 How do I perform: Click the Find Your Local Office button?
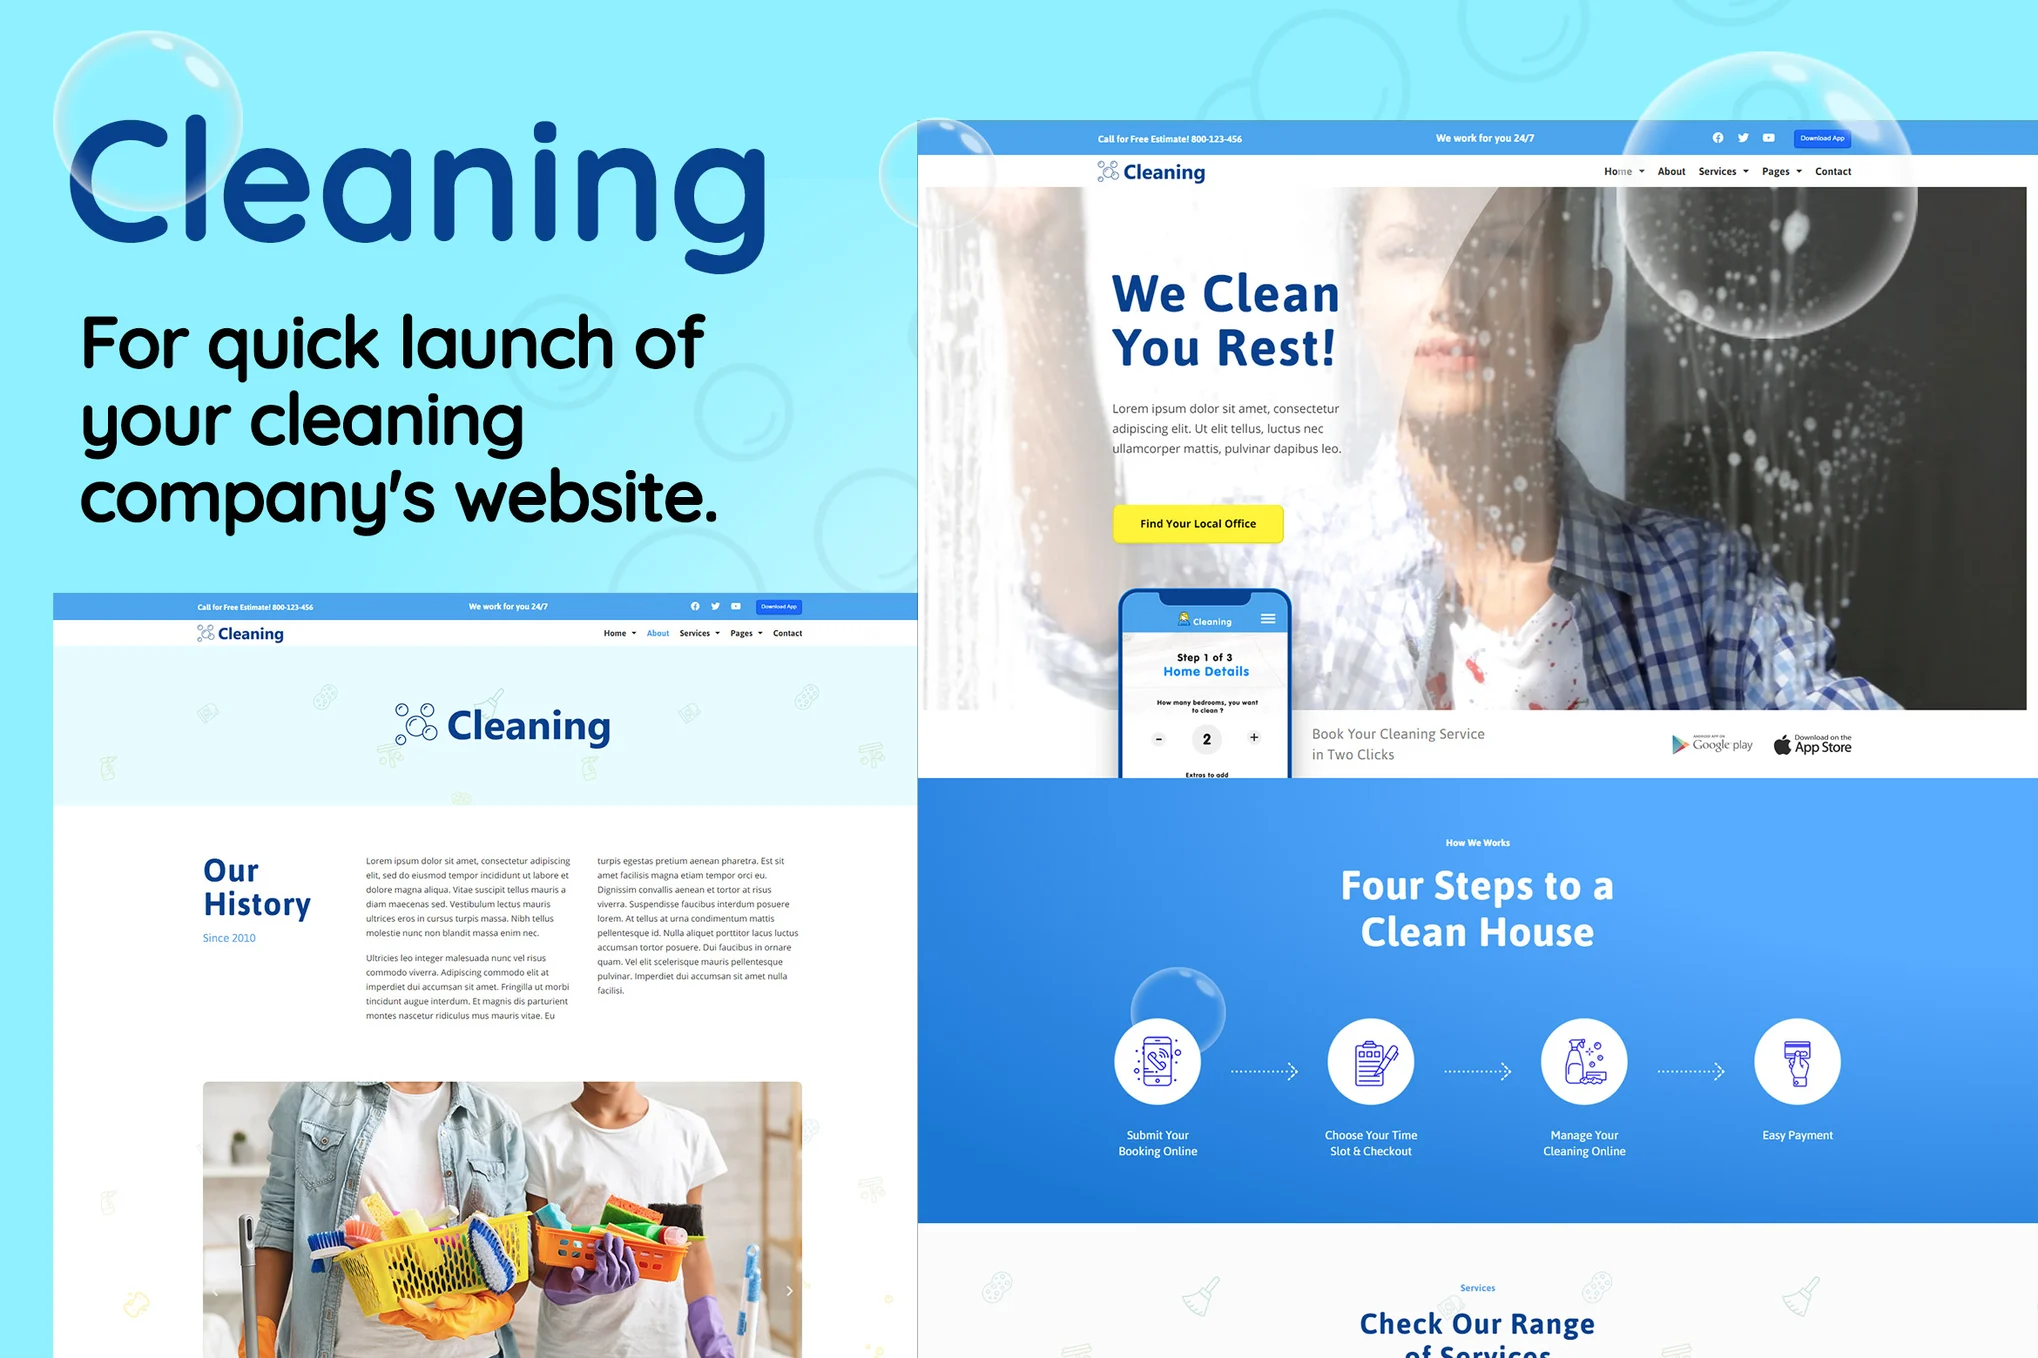[x=1199, y=523]
